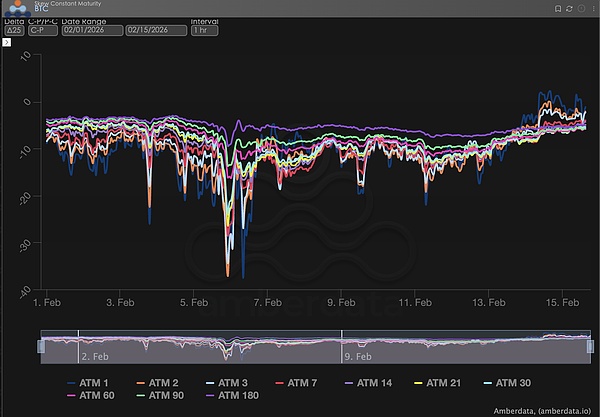The width and height of the screenshot is (600, 417).
Task: Click the bookmark icon in the header
Action: click(558, 8)
